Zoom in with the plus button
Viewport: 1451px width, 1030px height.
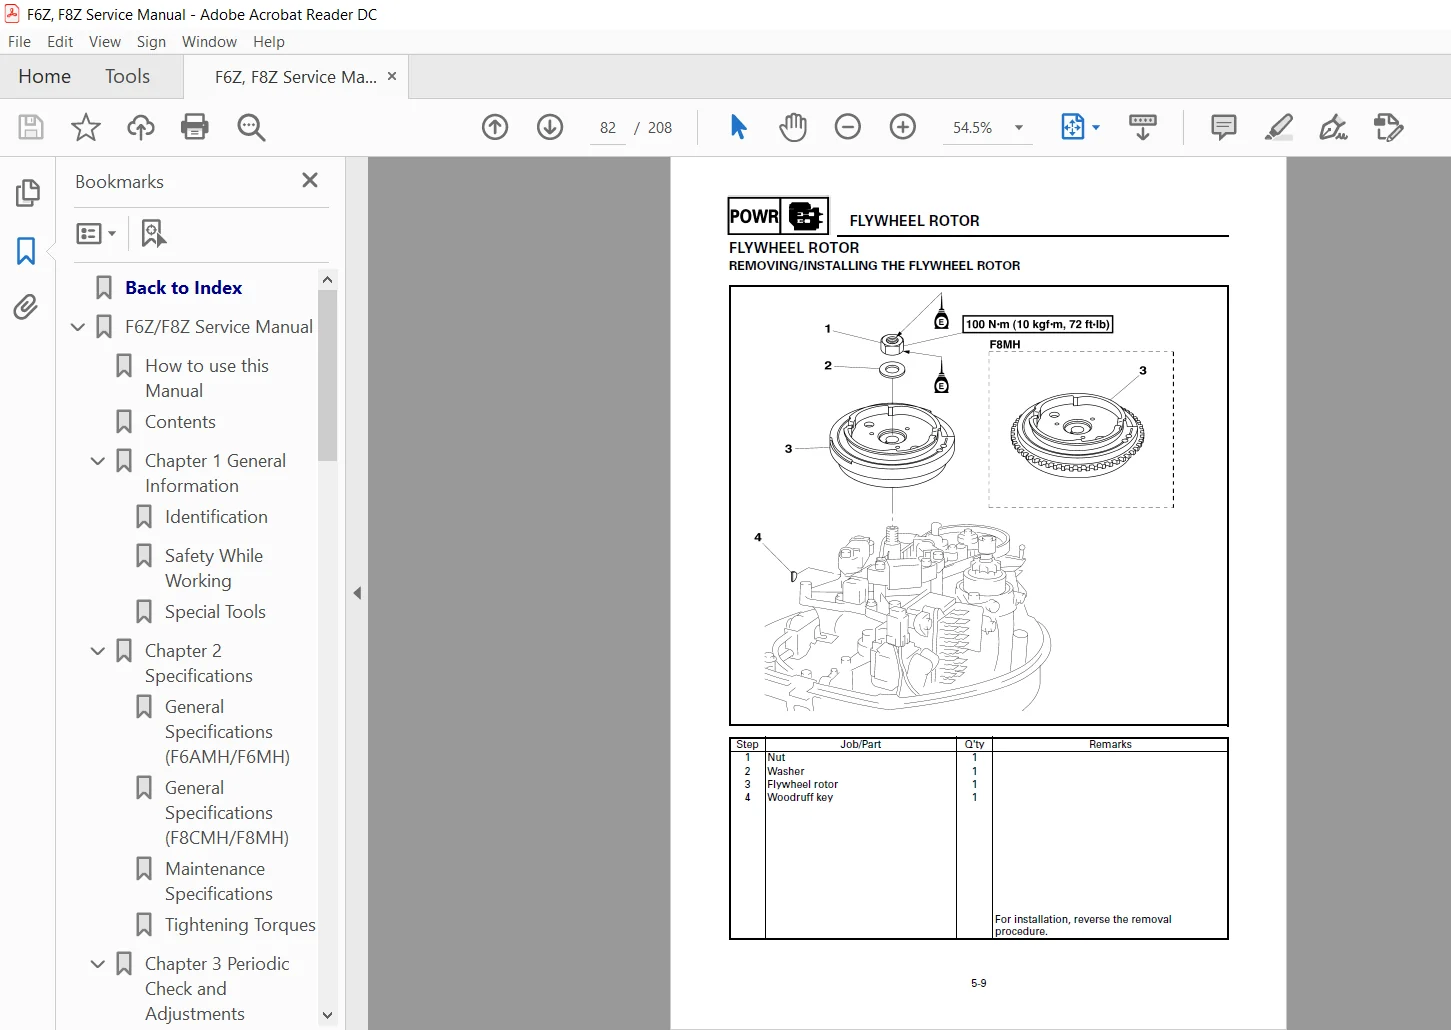coord(903,127)
